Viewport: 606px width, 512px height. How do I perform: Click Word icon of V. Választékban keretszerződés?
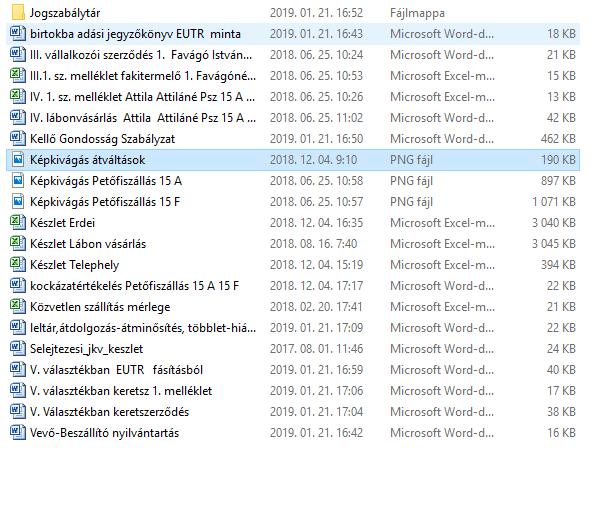tap(18, 412)
